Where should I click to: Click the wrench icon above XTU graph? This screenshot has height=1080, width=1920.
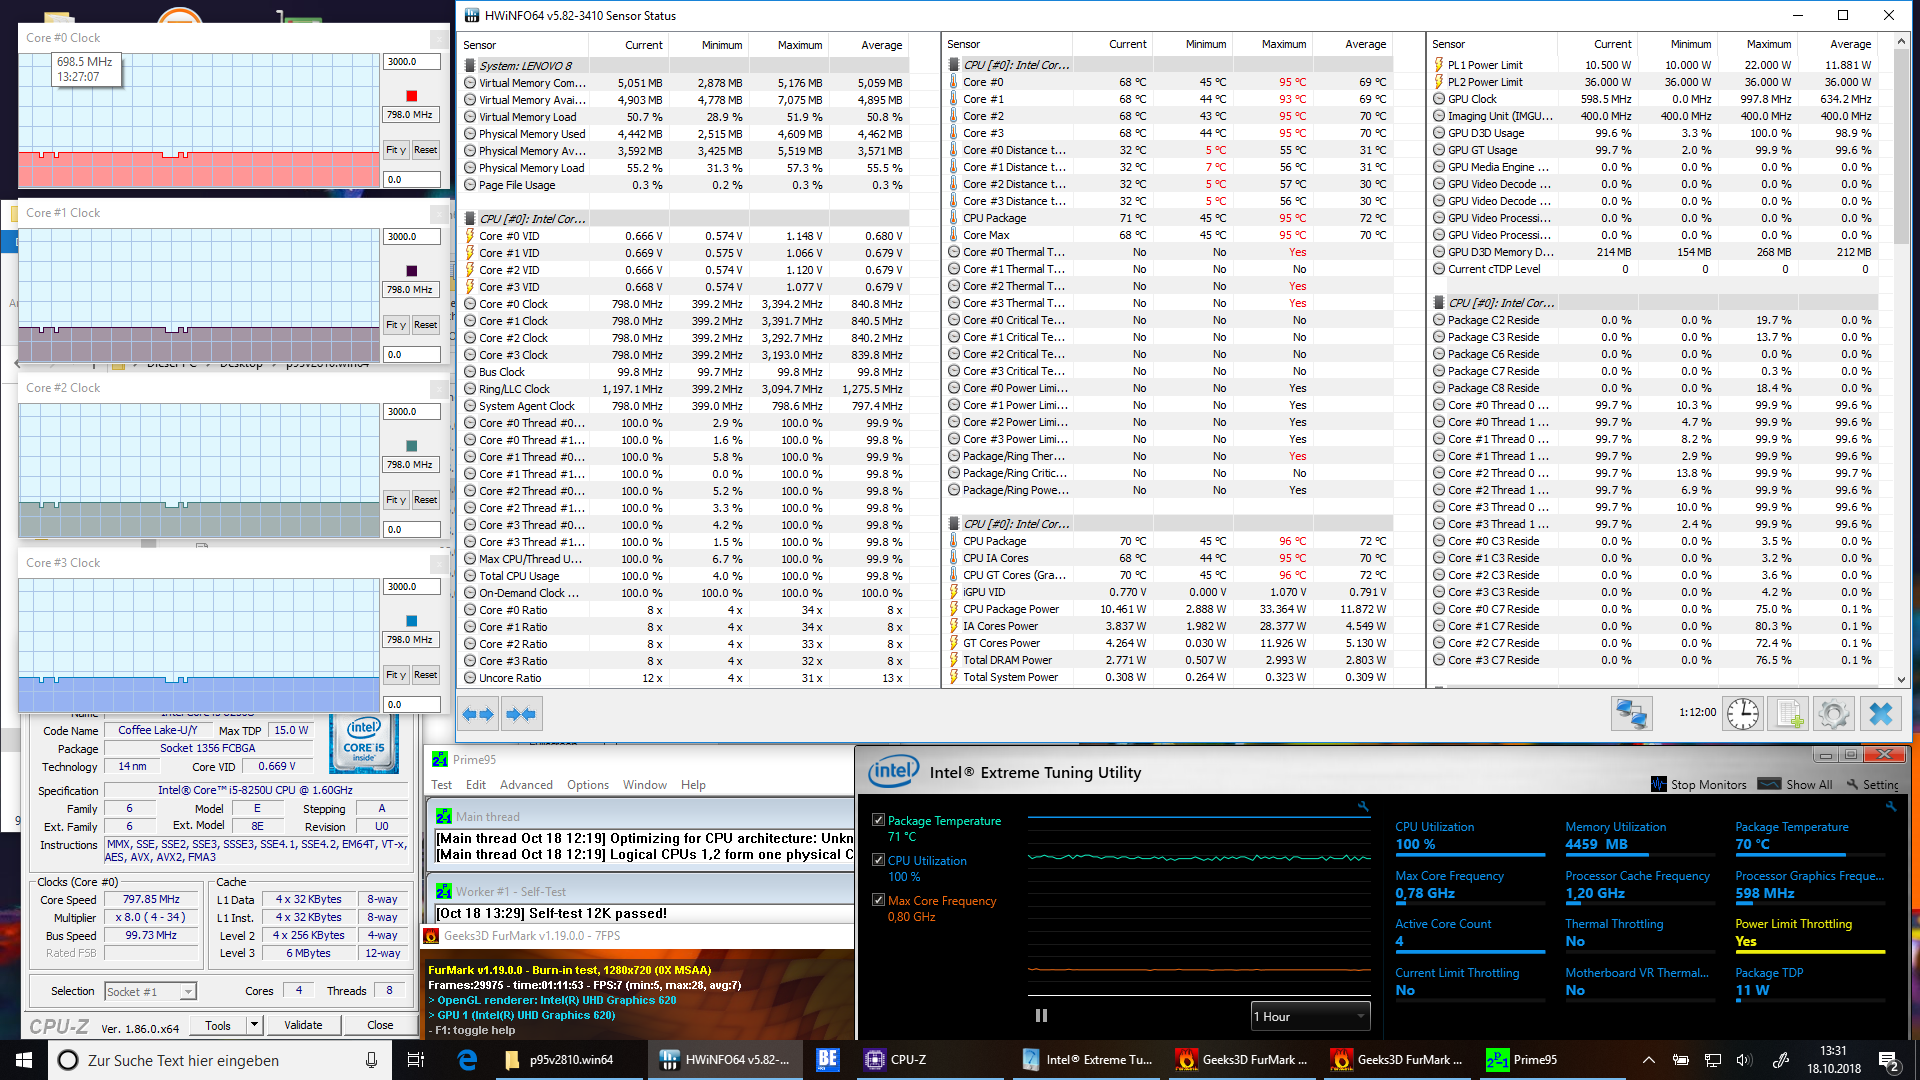1362,806
